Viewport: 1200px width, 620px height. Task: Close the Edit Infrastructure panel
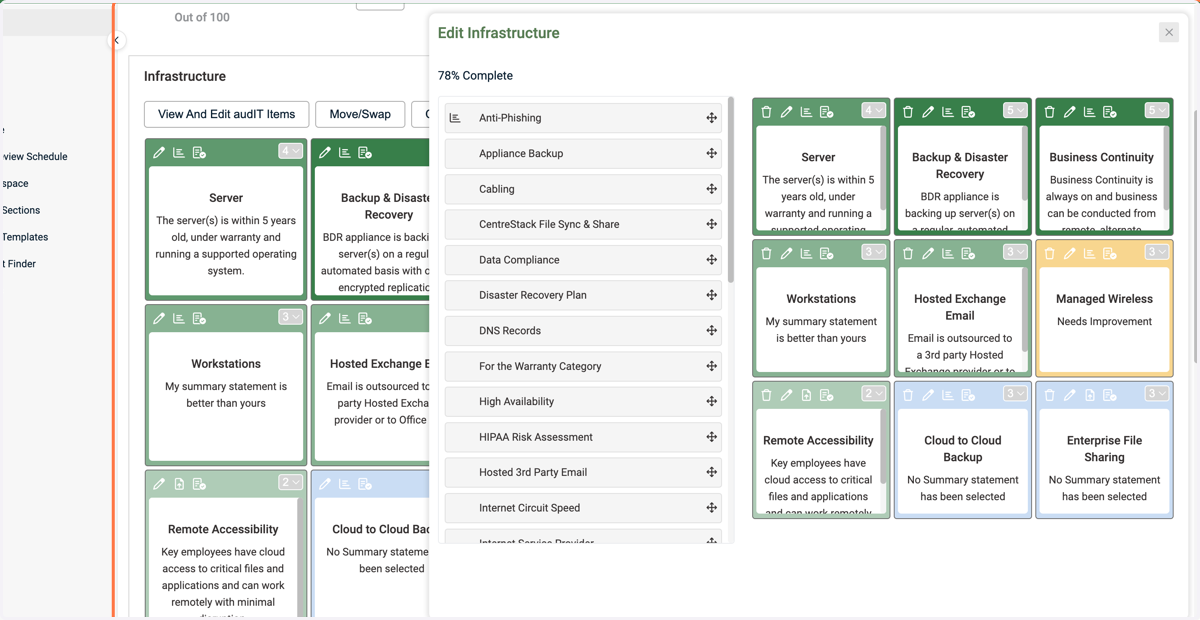1169,33
